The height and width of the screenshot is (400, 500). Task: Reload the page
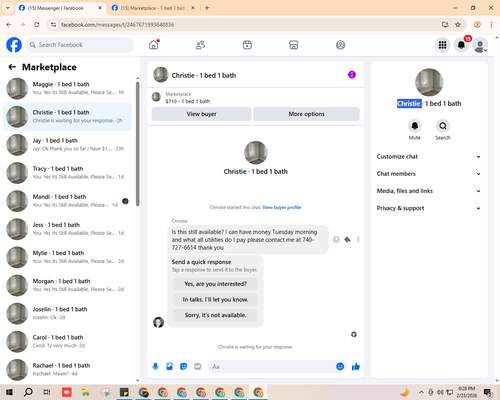[x=37, y=25]
